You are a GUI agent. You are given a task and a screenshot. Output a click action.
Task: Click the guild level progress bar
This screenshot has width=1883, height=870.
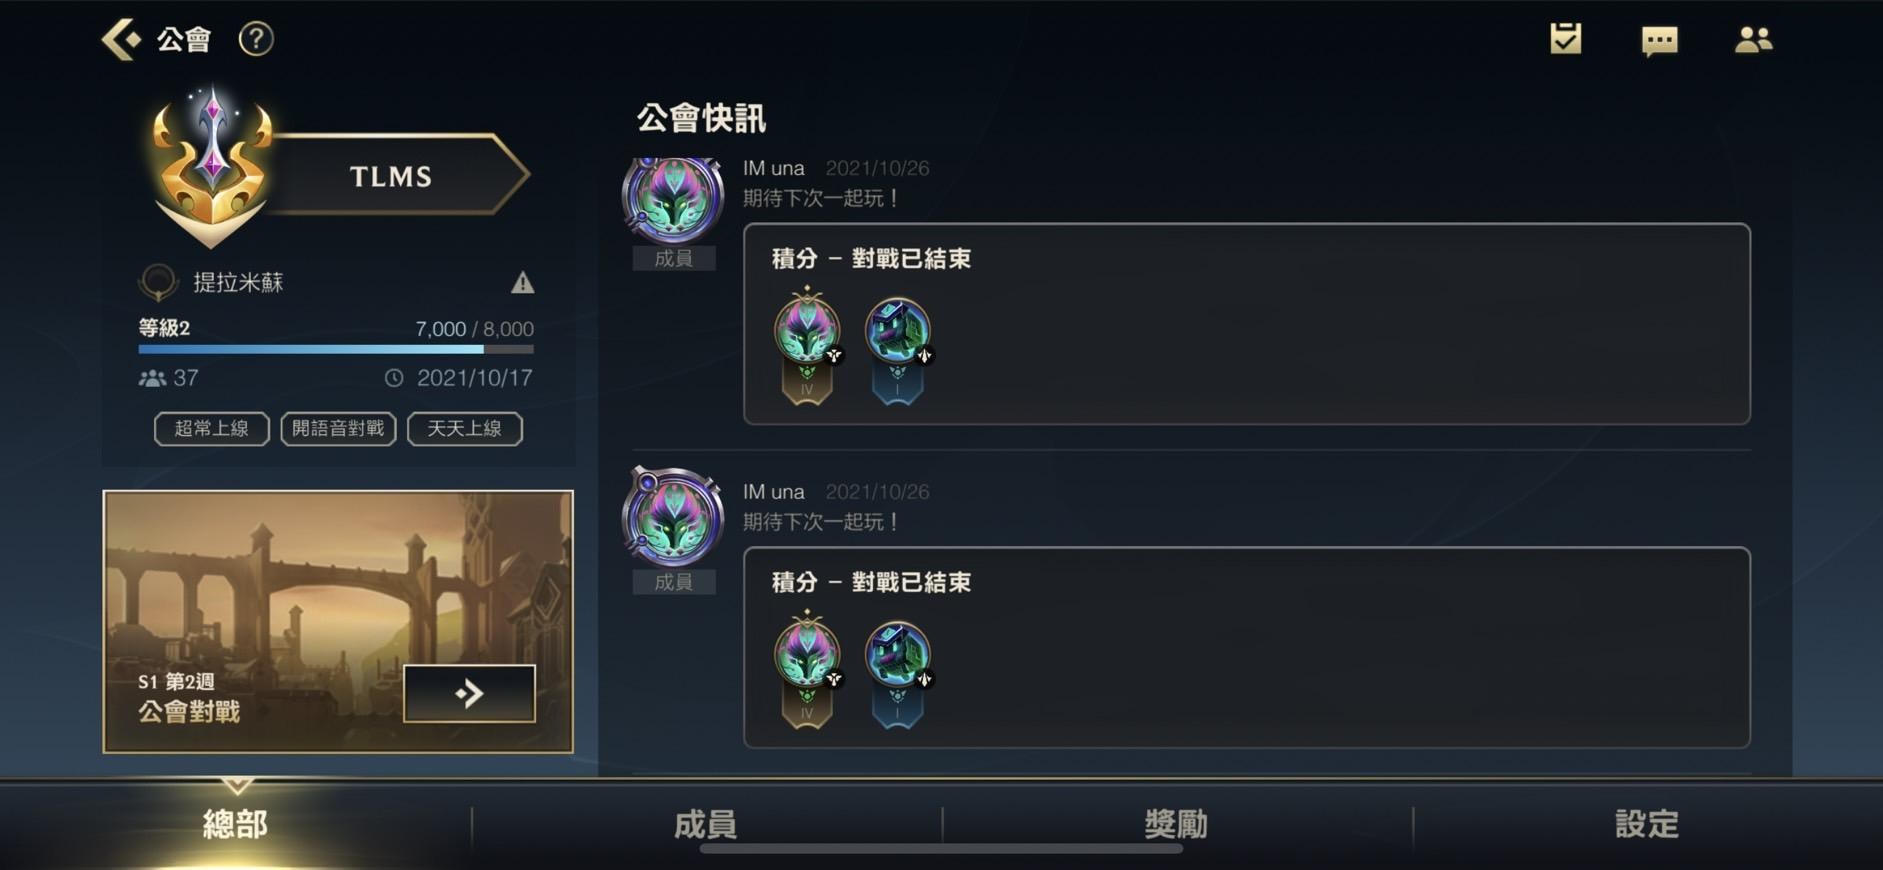pyautogui.click(x=336, y=349)
